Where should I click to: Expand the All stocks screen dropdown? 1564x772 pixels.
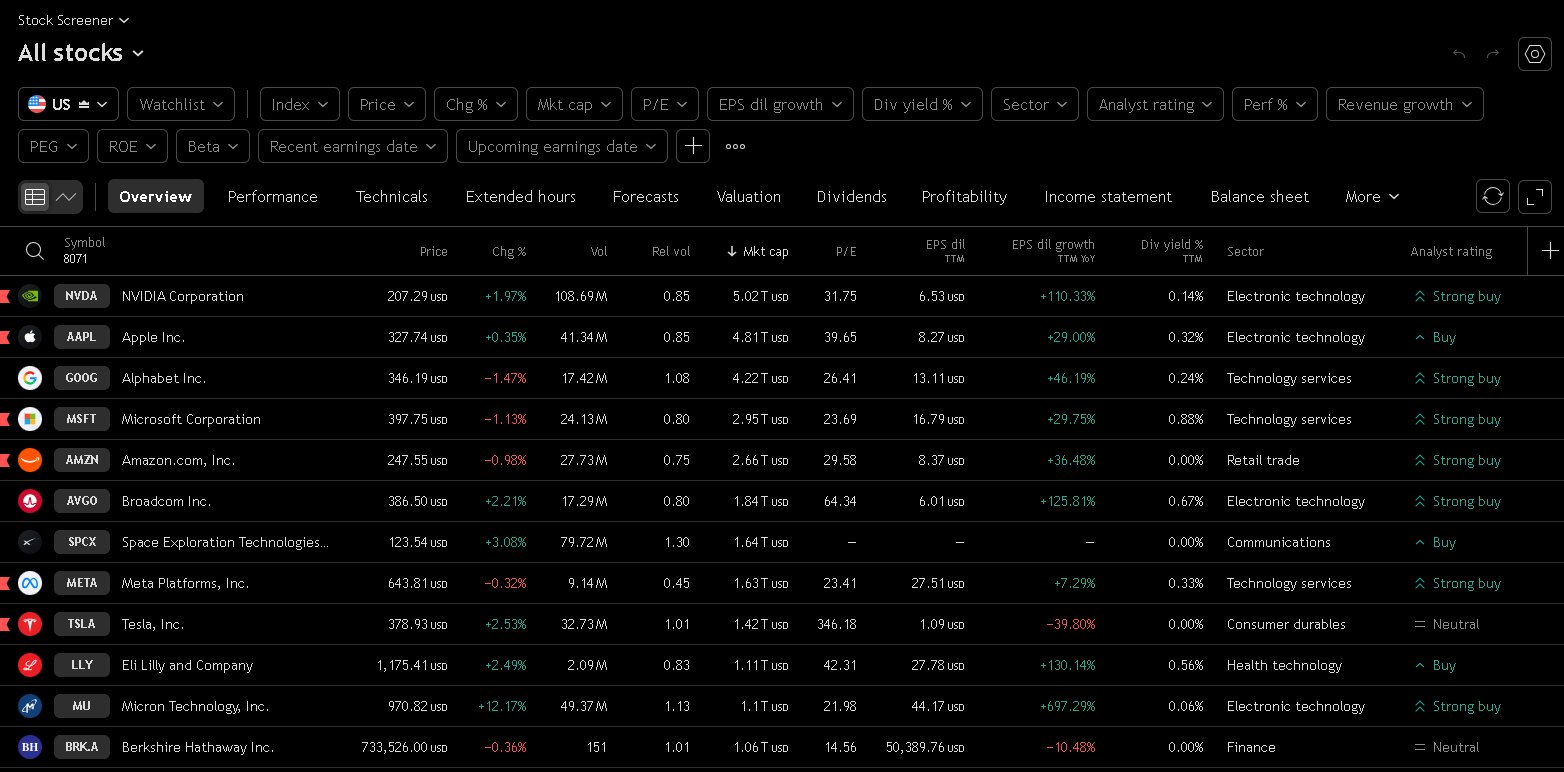pyautogui.click(x=81, y=53)
